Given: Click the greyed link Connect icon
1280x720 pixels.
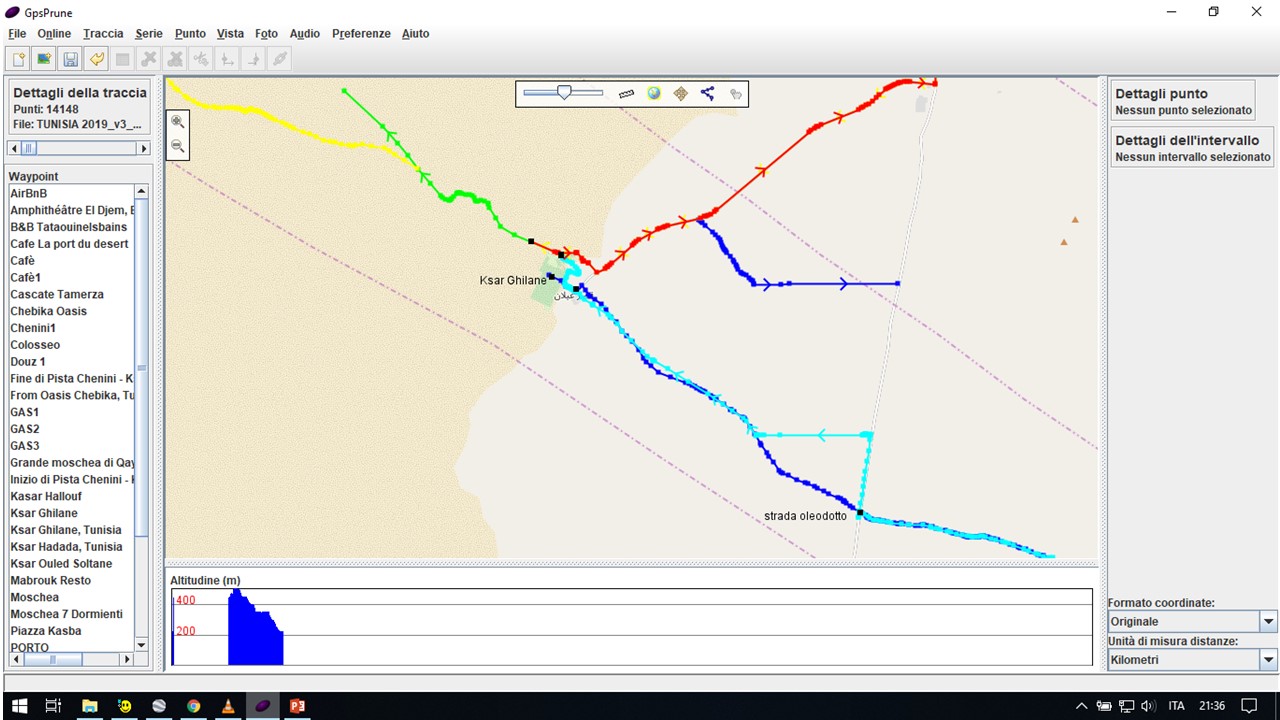Looking at the screenshot, I should pyautogui.click(x=280, y=59).
